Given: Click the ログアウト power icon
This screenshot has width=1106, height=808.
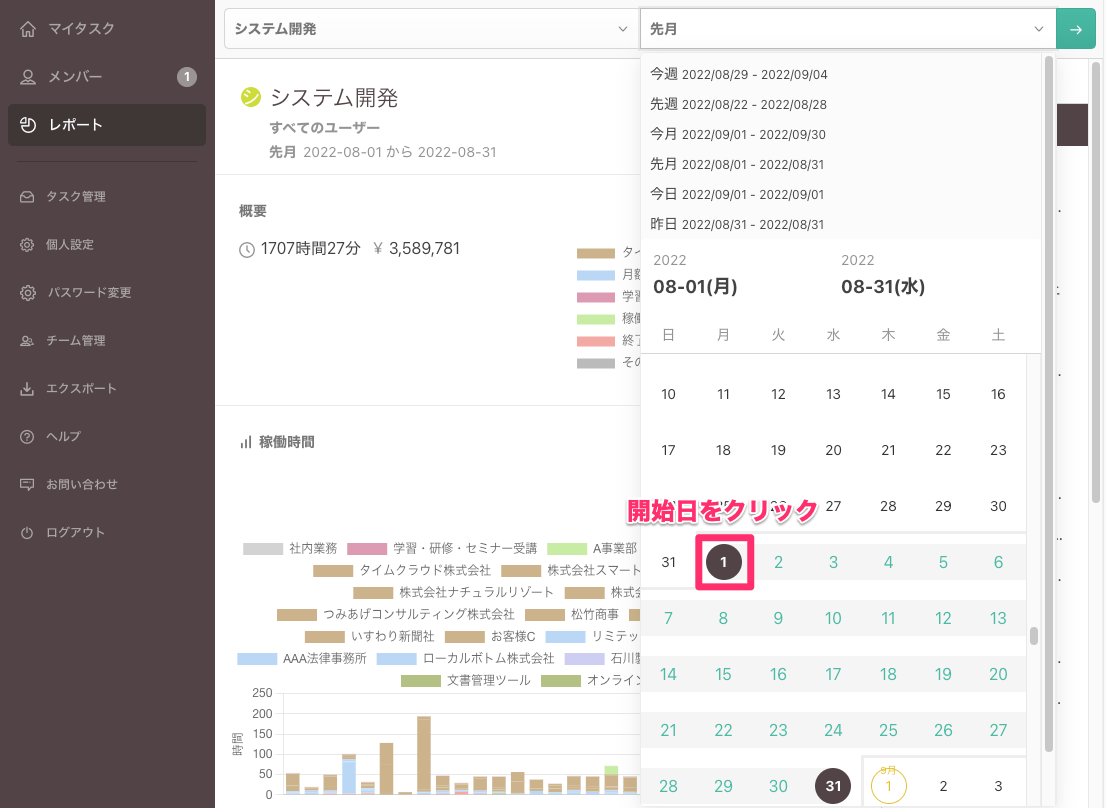Looking at the screenshot, I should coord(28,532).
